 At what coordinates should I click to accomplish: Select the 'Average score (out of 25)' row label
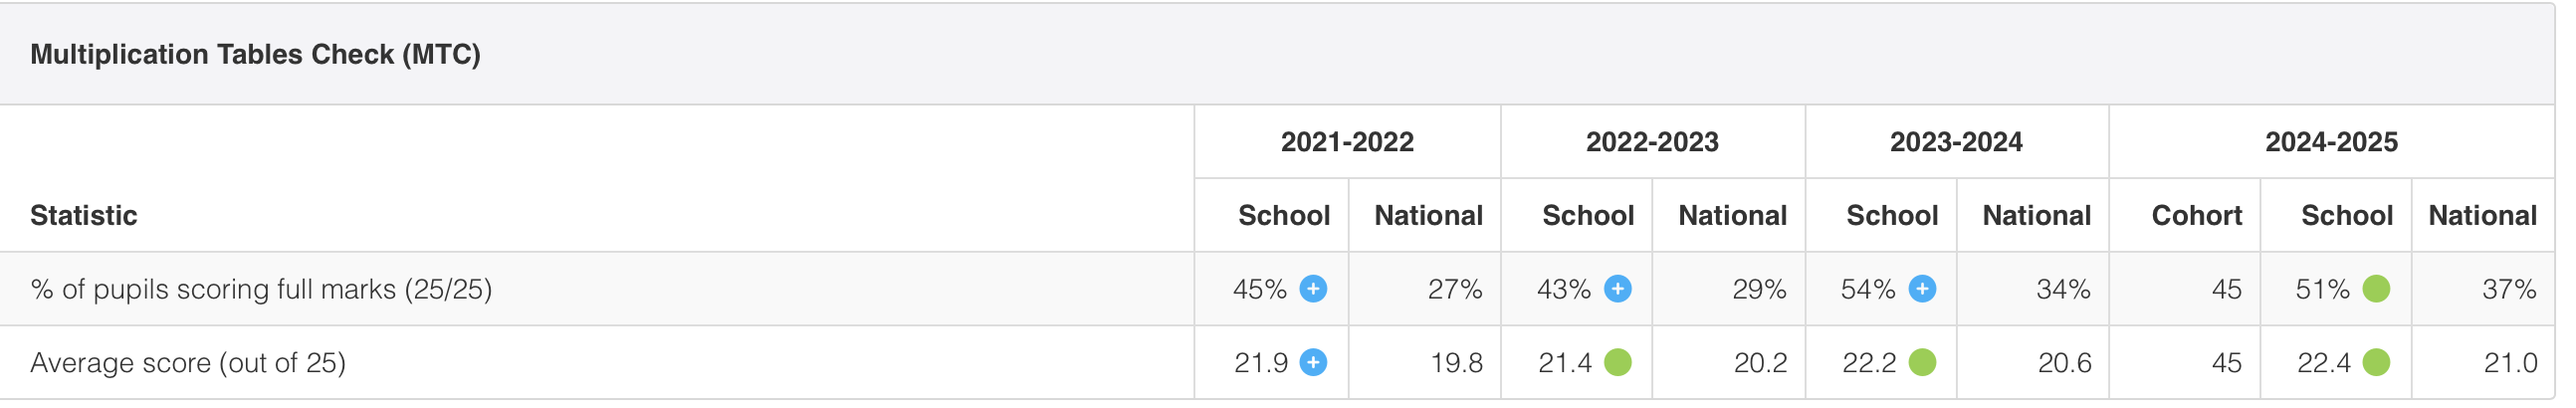pyautogui.click(x=188, y=362)
